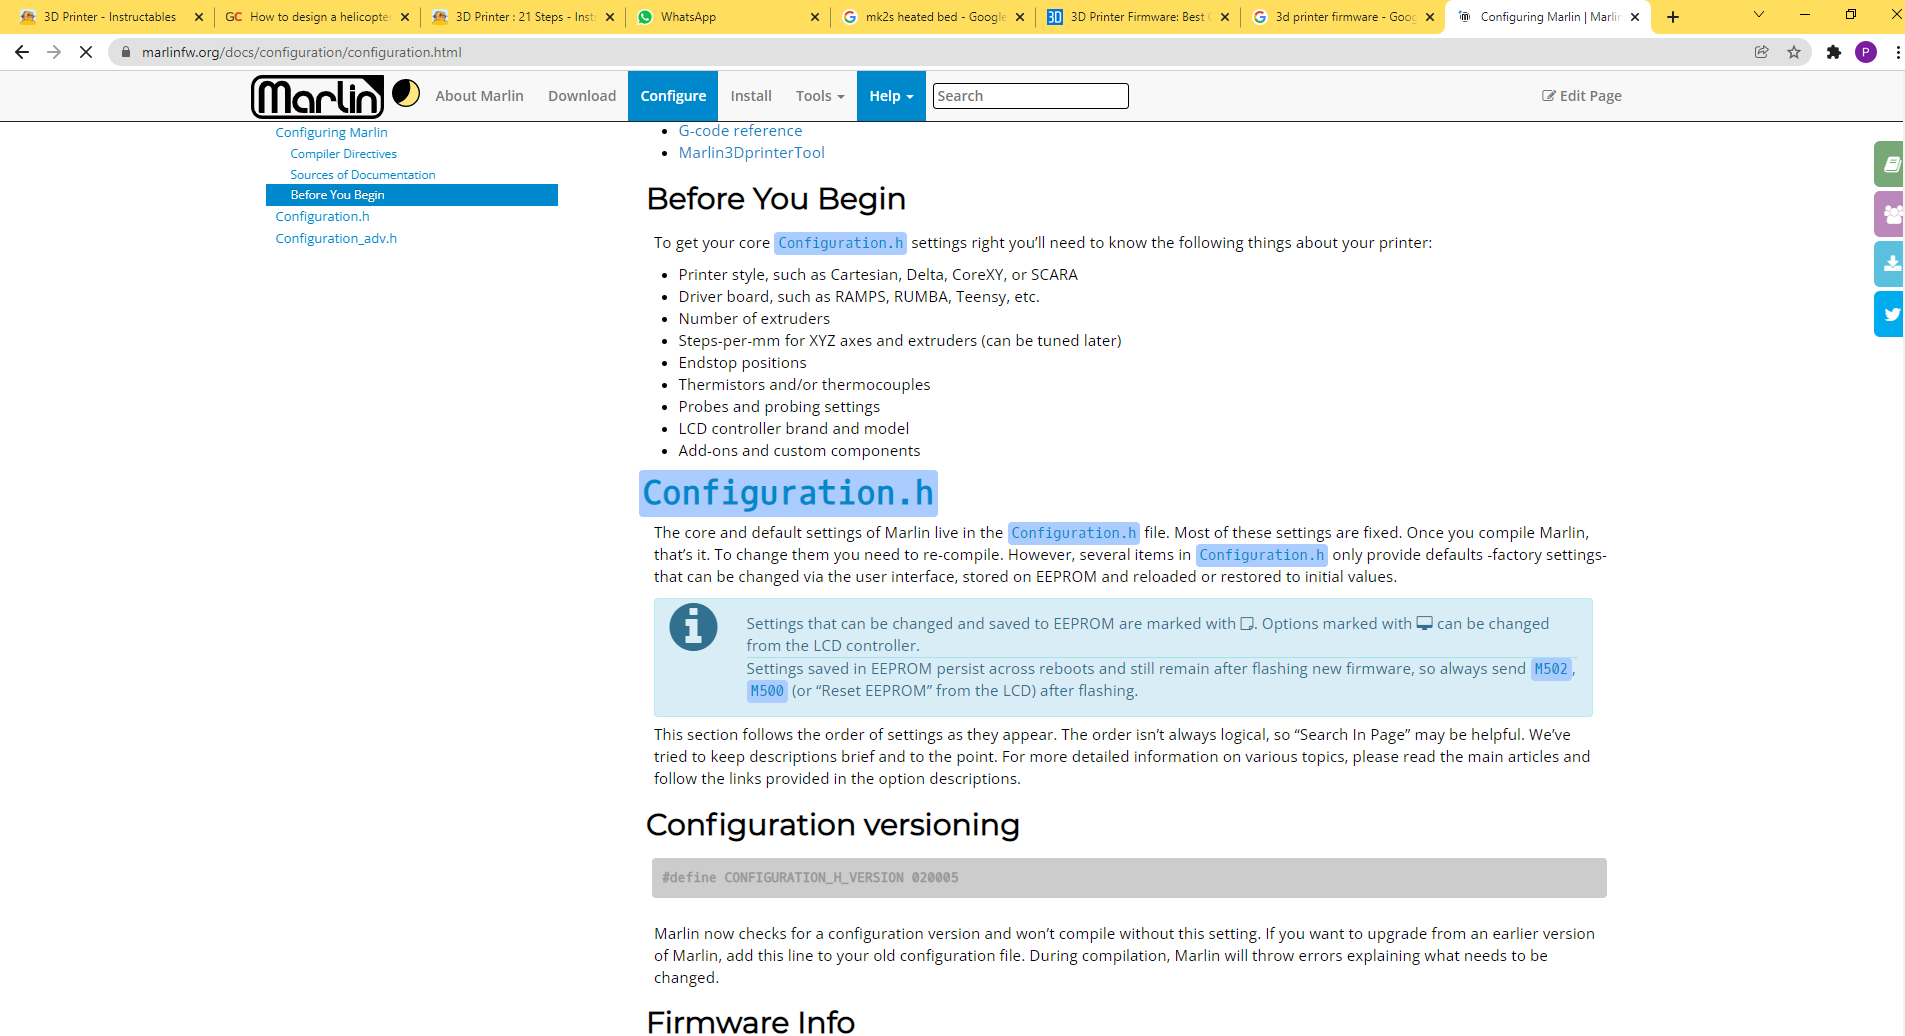Open Configuration.h sidebar link
1905x1036 pixels.
point(322,216)
